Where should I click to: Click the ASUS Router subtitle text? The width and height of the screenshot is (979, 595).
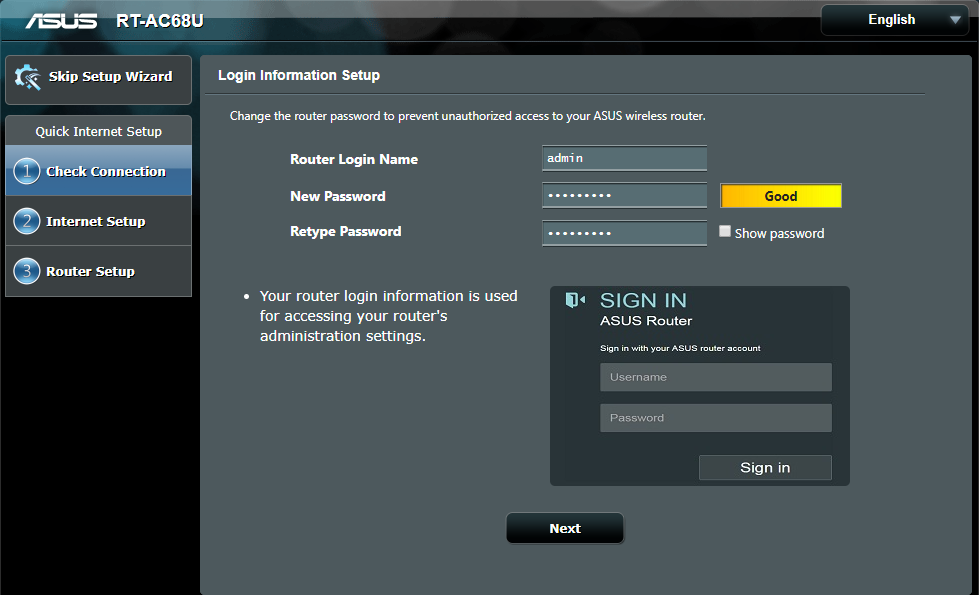pos(646,321)
